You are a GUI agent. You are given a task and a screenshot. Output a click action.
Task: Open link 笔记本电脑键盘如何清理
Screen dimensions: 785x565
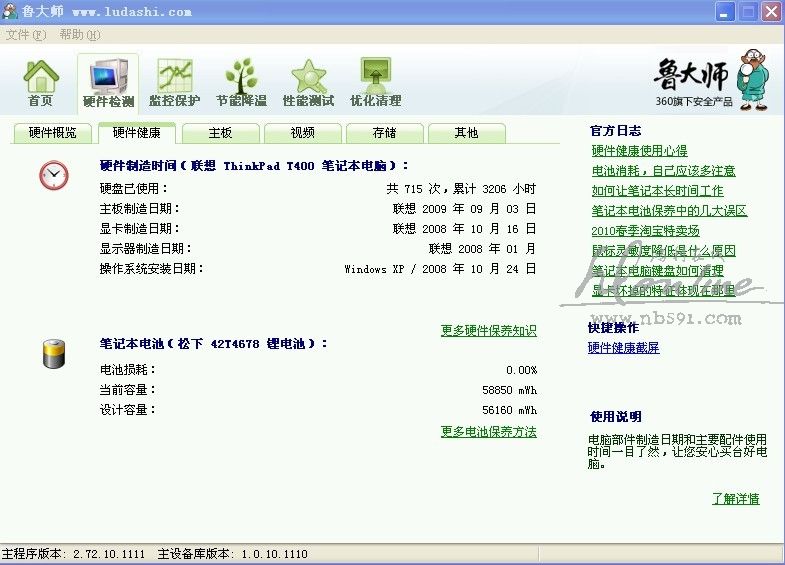(657, 271)
